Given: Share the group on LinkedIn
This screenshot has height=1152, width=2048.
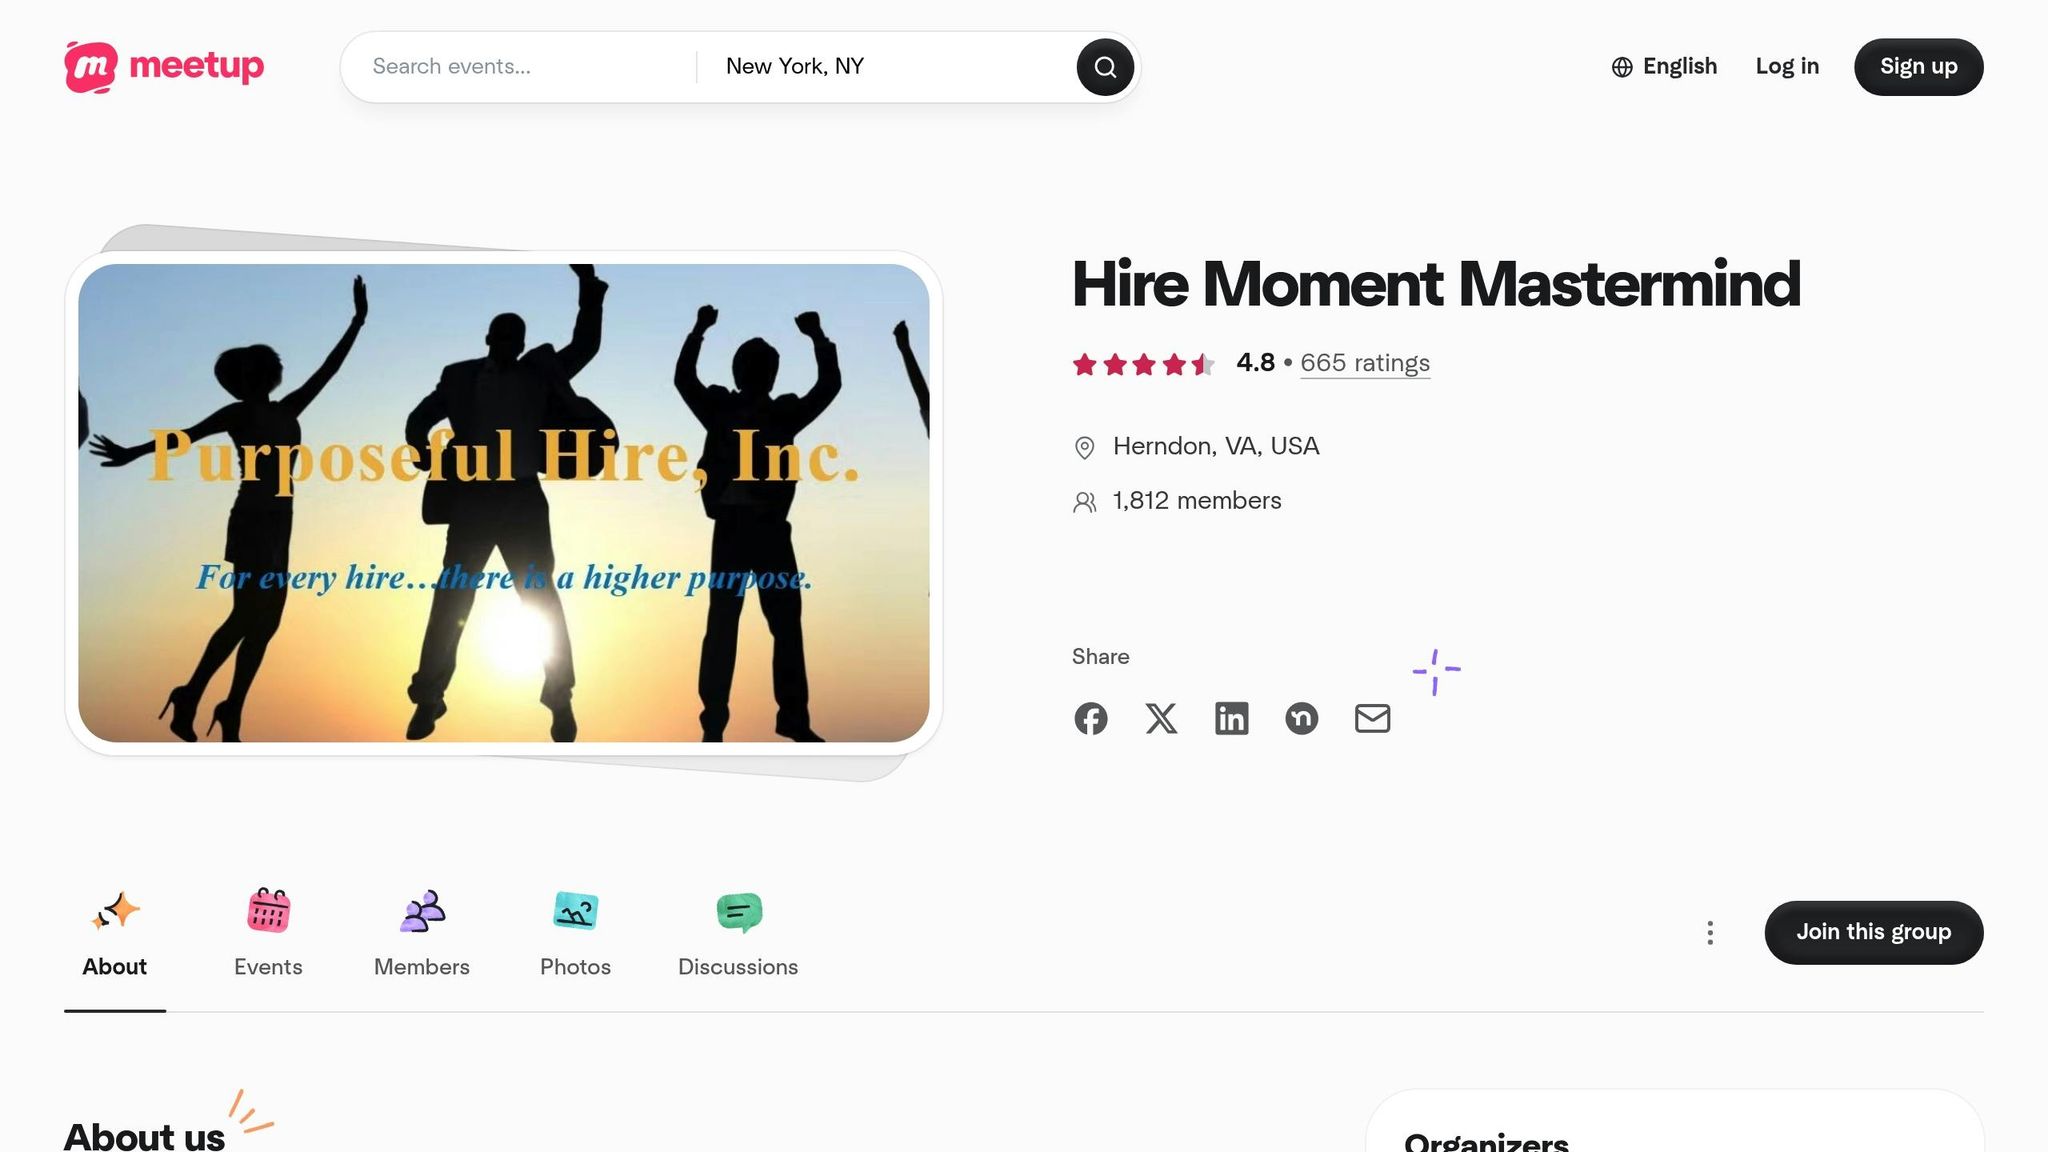Looking at the screenshot, I should pos(1232,718).
